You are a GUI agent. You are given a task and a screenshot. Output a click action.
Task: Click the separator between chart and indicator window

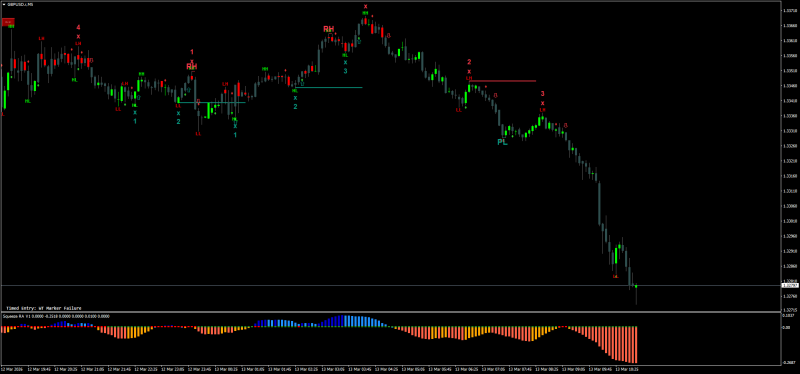tap(390, 312)
